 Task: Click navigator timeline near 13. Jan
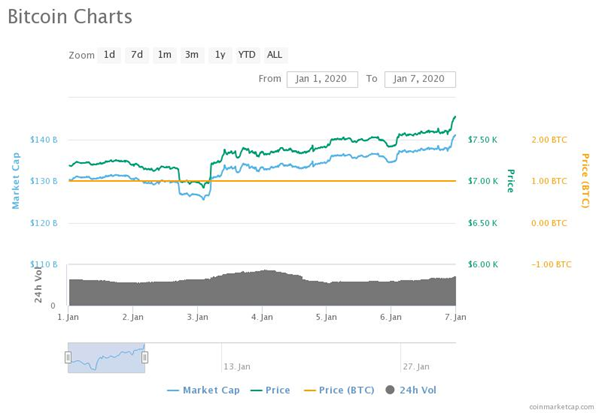coord(236,366)
